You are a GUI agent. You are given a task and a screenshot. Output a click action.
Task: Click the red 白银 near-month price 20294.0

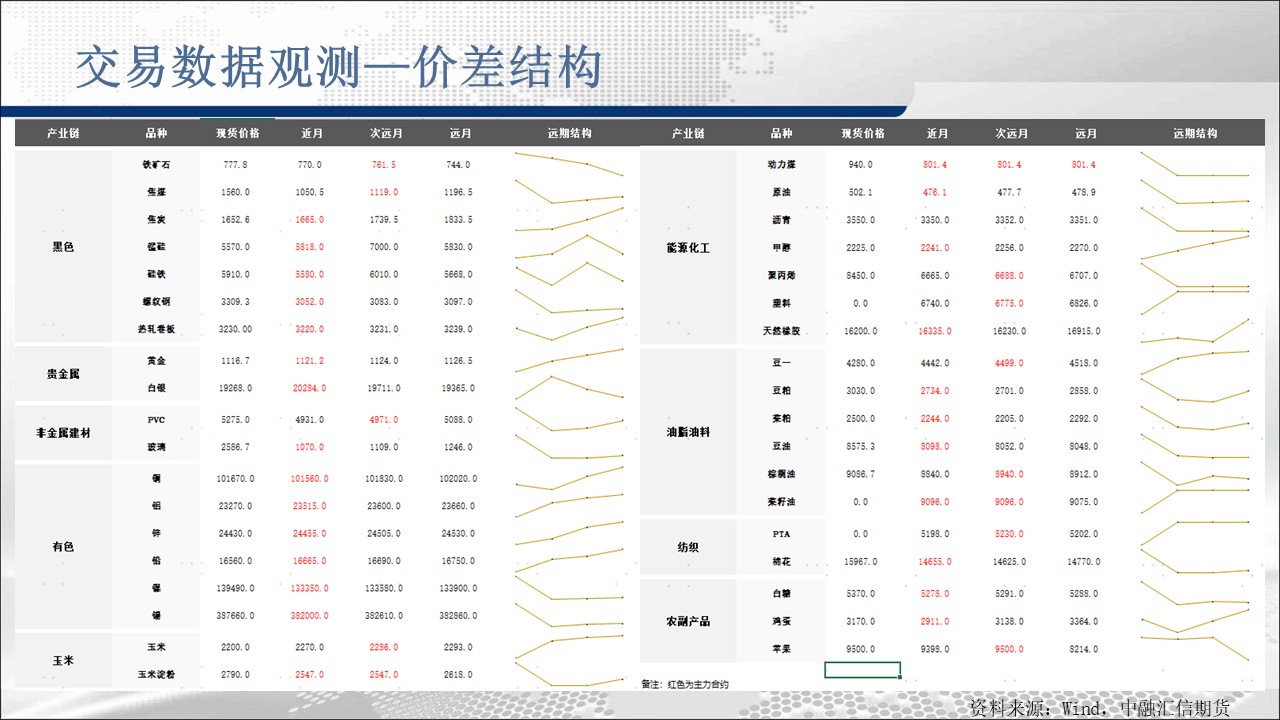(x=311, y=388)
